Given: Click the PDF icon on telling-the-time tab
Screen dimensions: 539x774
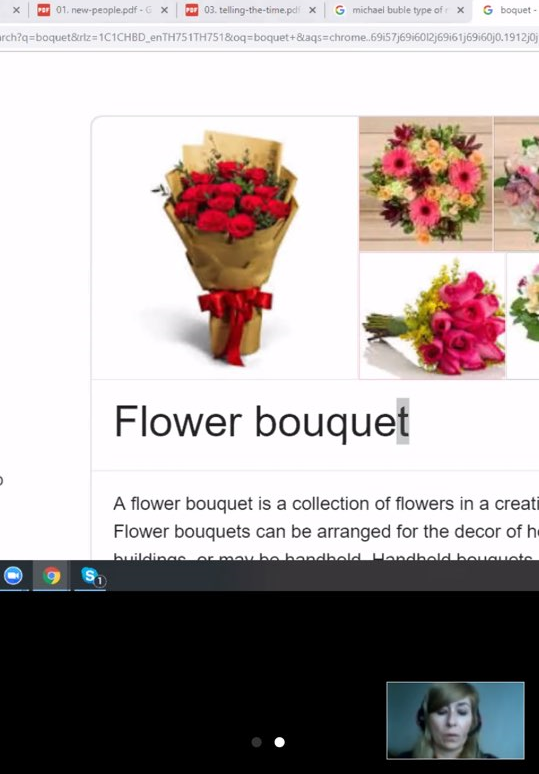Looking at the screenshot, I should pyautogui.click(x=192, y=10).
